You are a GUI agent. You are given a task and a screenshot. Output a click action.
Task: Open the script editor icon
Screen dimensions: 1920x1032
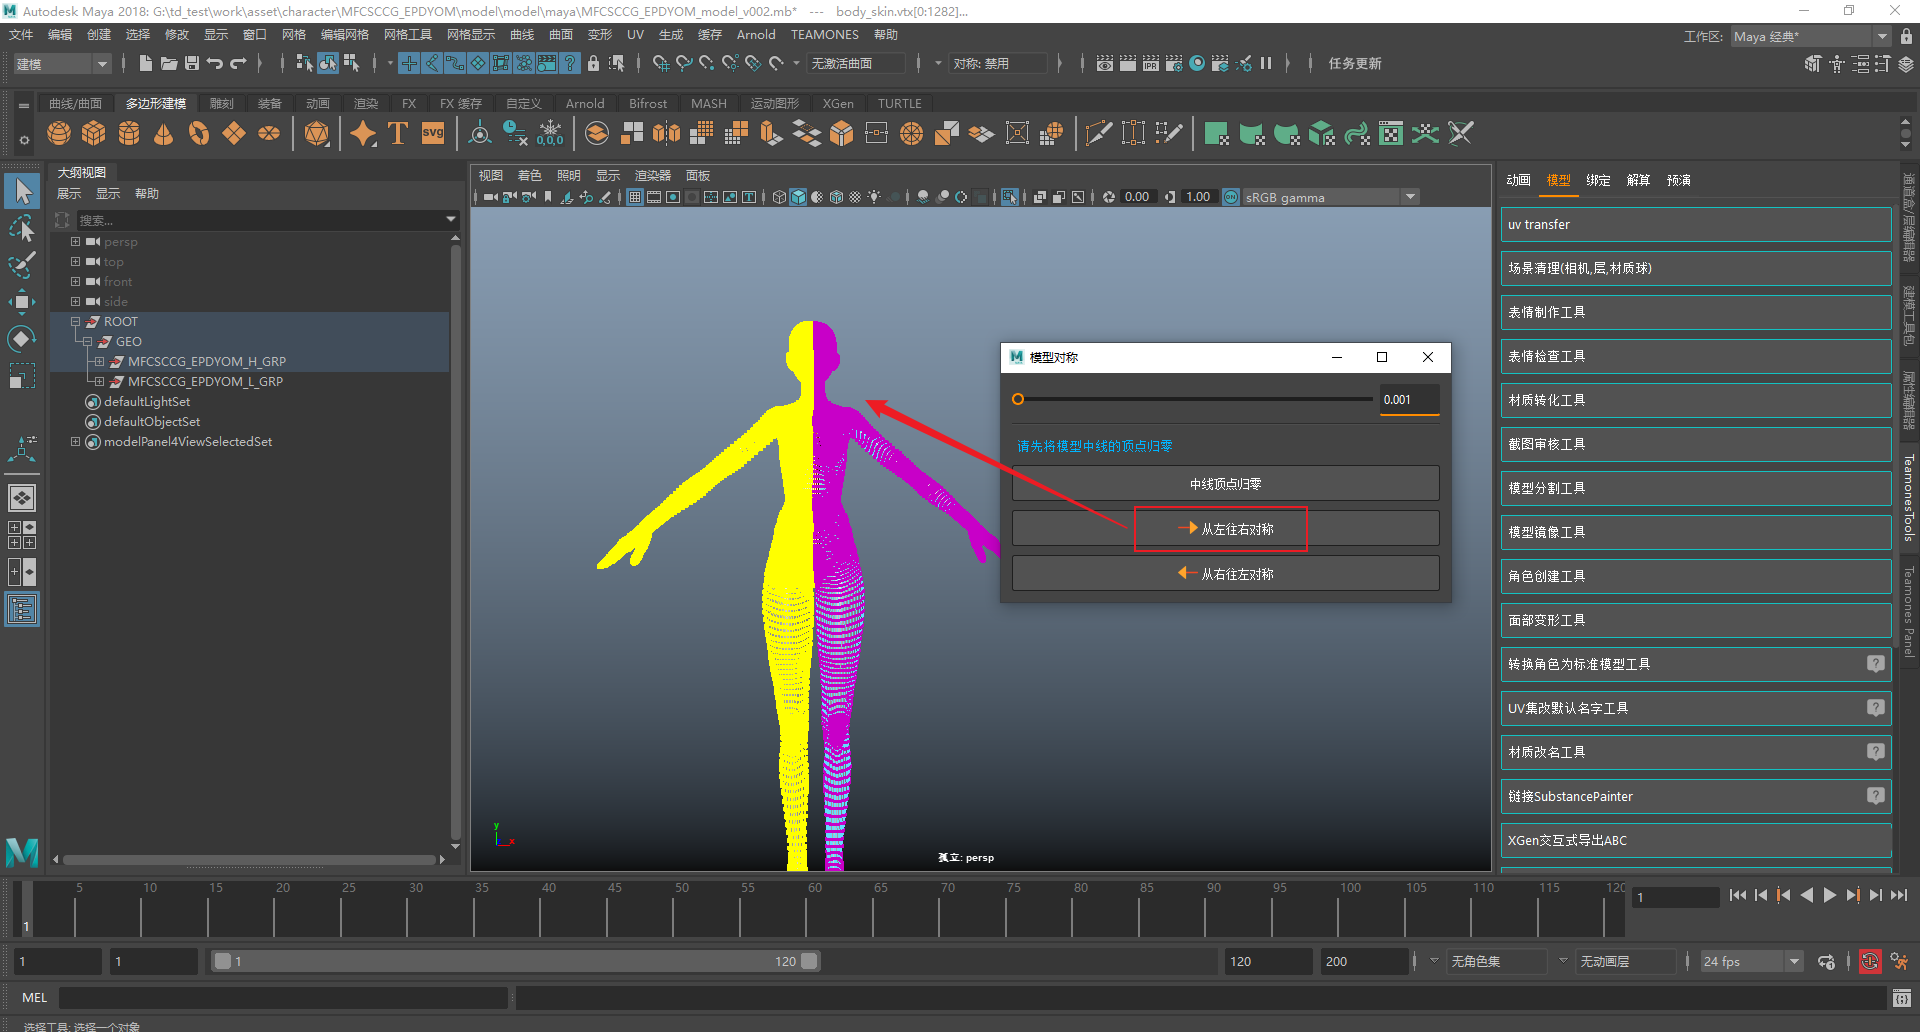click(x=1901, y=997)
